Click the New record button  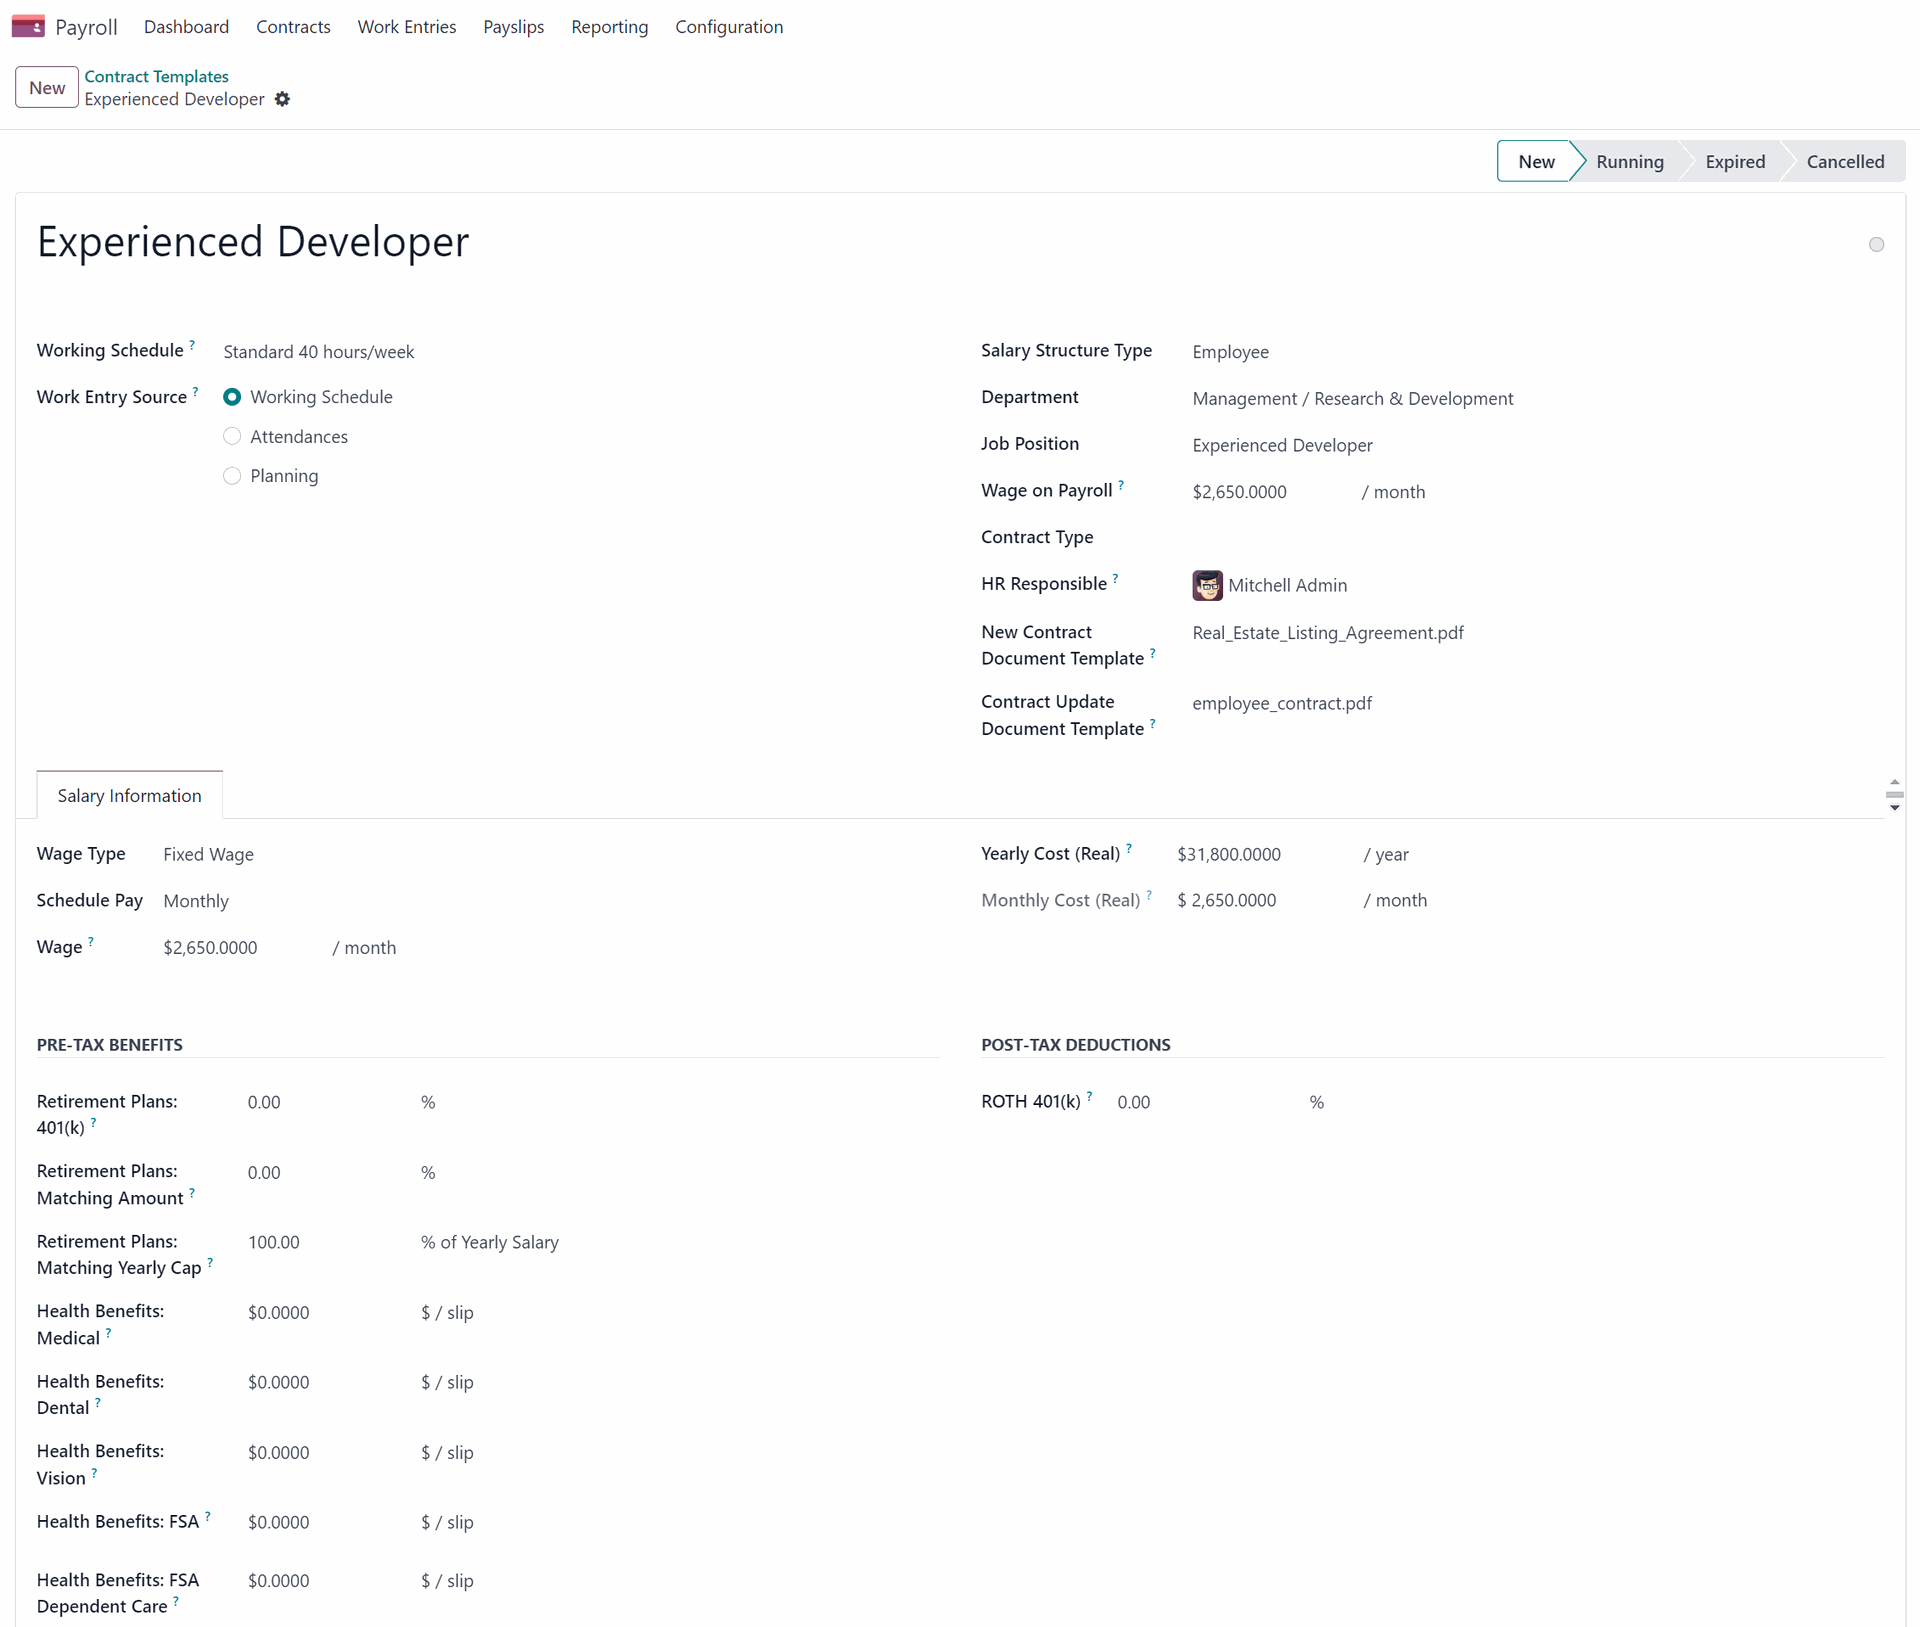47,88
